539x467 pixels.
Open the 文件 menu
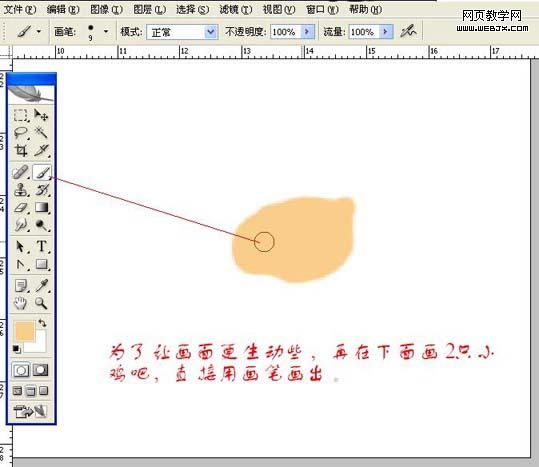(x=20, y=9)
